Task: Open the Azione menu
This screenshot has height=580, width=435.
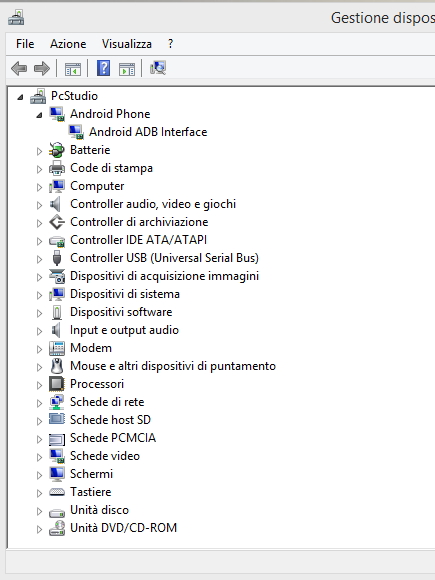Action: pyautogui.click(x=68, y=44)
